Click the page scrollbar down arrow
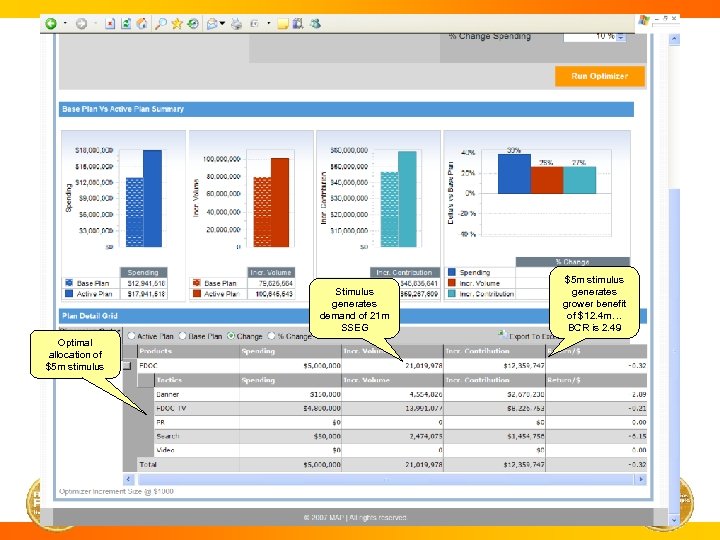Viewport: 720px width, 540px height. (674, 520)
